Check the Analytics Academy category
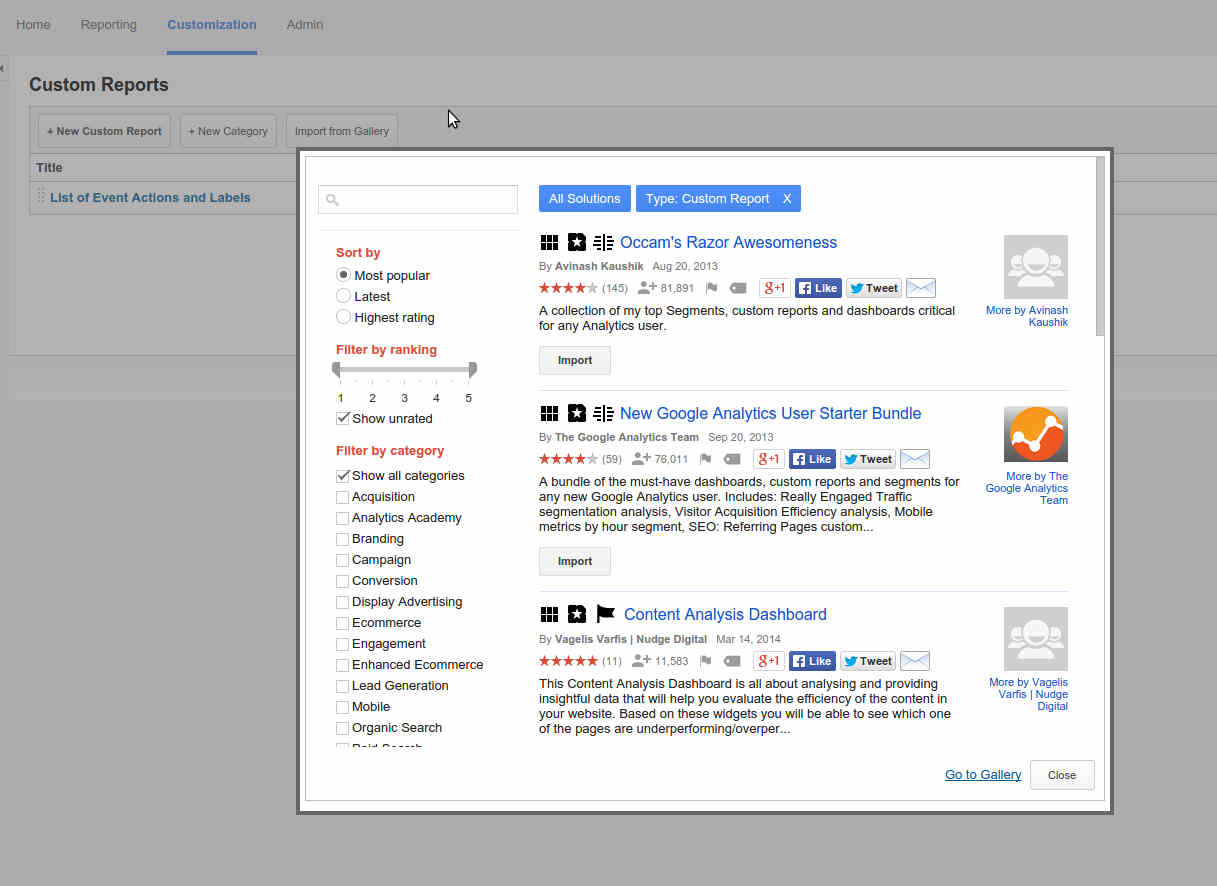Image resolution: width=1217 pixels, height=886 pixels. pyautogui.click(x=343, y=518)
